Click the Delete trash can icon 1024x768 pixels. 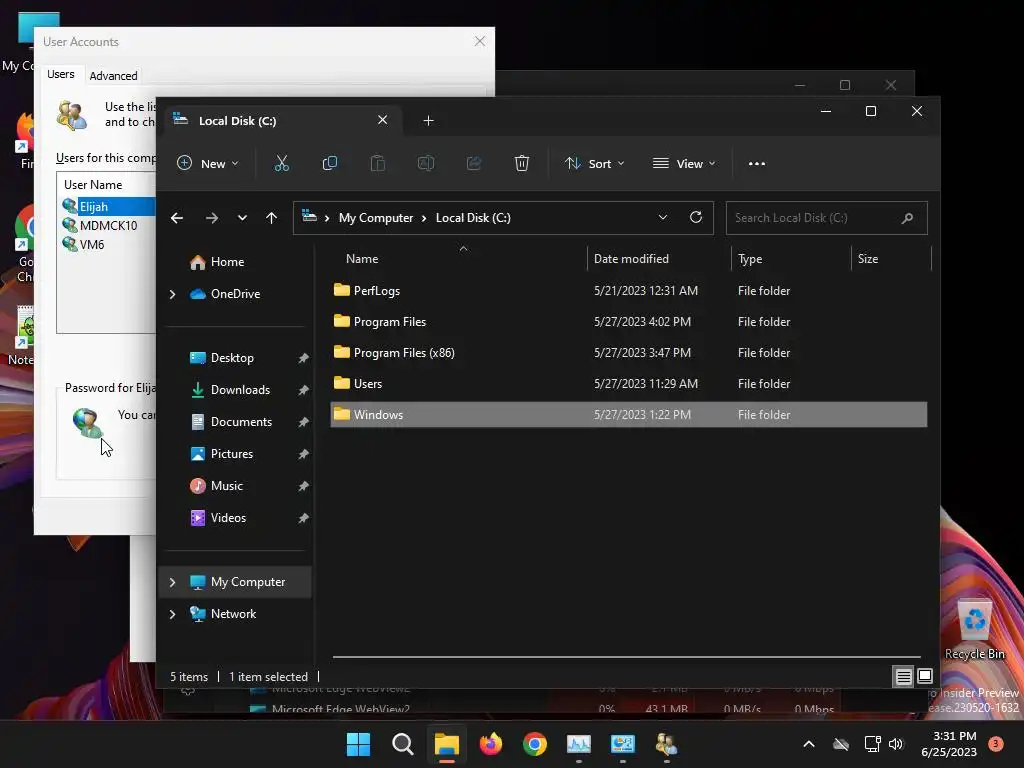click(522, 163)
